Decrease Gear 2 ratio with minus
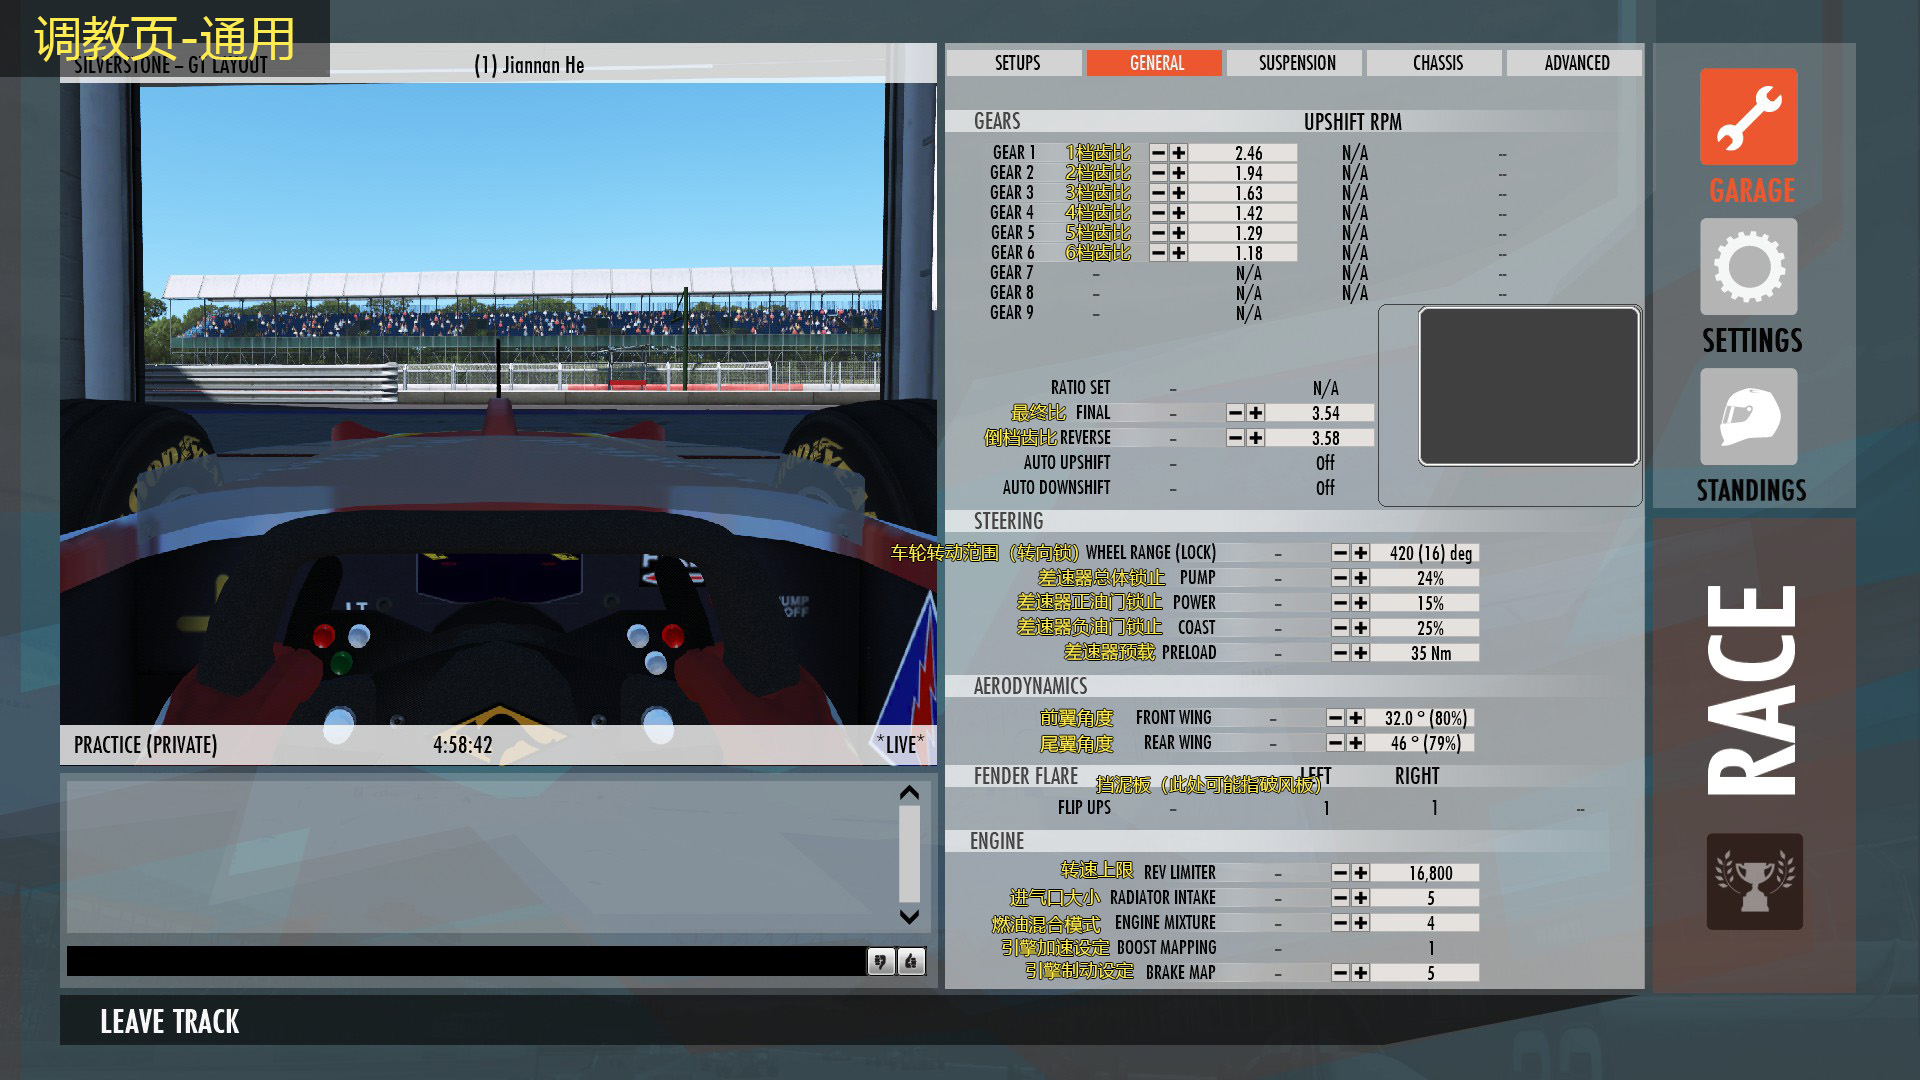The width and height of the screenshot is (1920, 1080). point(1158,173)
